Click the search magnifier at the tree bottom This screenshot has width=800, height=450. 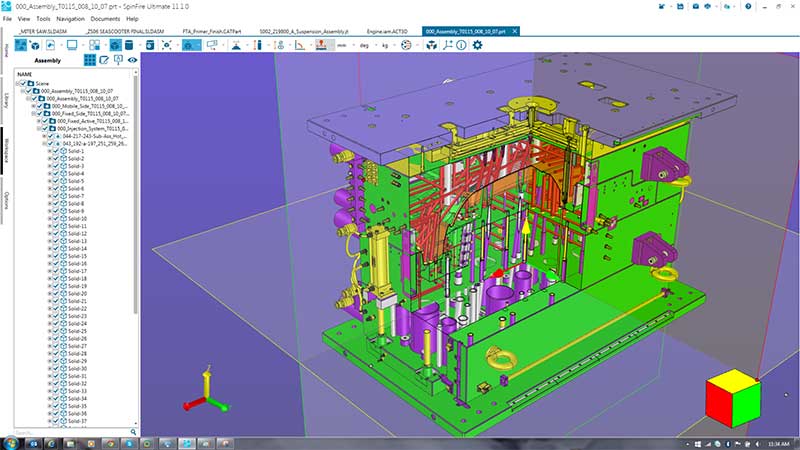pyautogui.click(x=133, y=432)
